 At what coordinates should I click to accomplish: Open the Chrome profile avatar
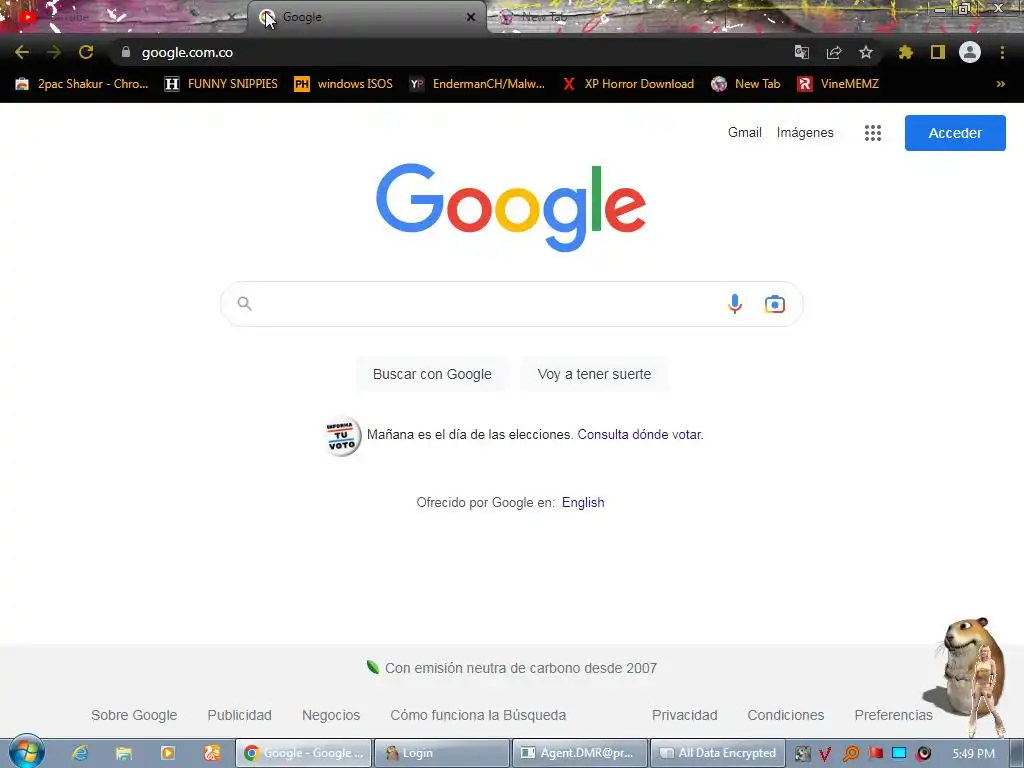pos(970,52)
